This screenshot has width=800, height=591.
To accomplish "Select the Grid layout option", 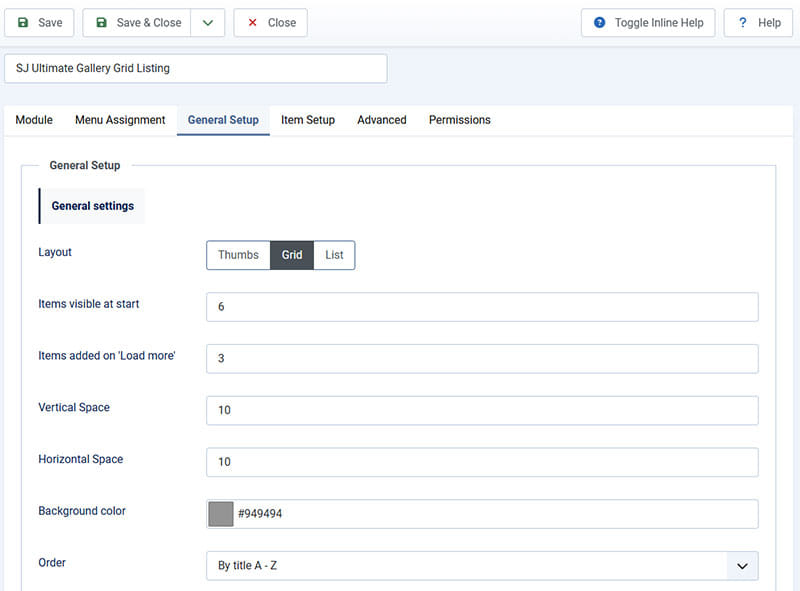I will [292, 255].
